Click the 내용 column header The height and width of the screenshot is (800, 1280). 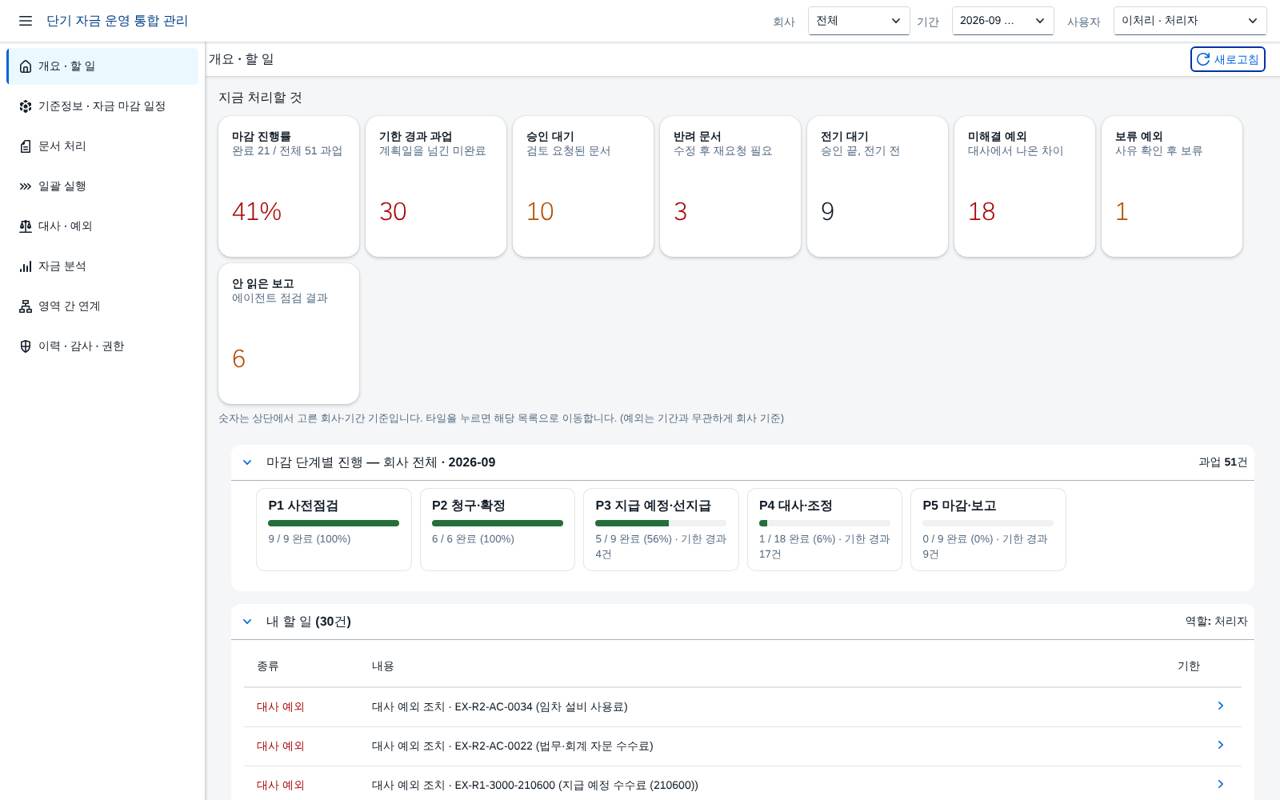click(383, 666)
